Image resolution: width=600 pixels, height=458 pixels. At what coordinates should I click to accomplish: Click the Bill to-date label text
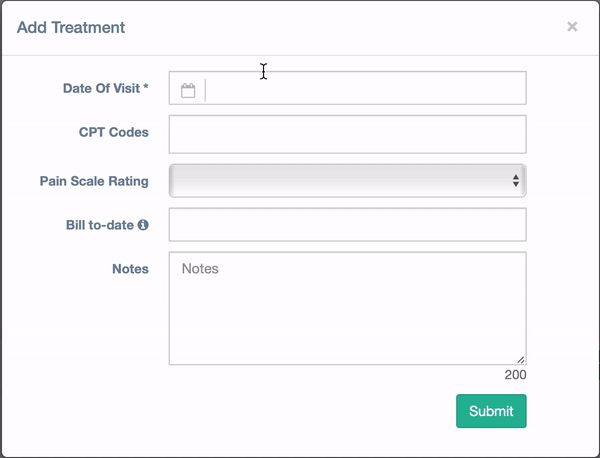point(100,225)
